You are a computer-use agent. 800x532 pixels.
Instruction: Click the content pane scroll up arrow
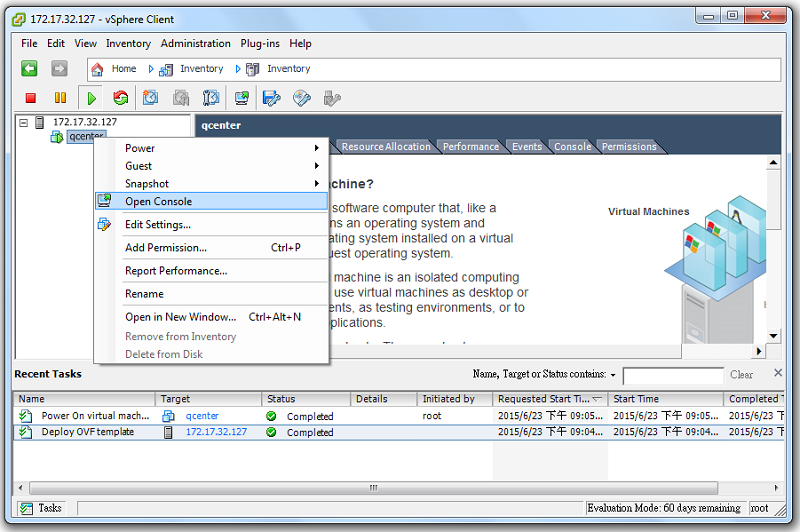(773, 162)
